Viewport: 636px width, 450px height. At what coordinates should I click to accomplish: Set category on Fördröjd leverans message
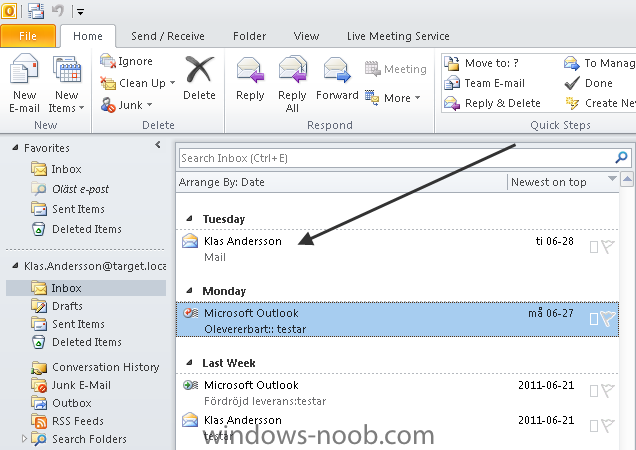point(594,391)
